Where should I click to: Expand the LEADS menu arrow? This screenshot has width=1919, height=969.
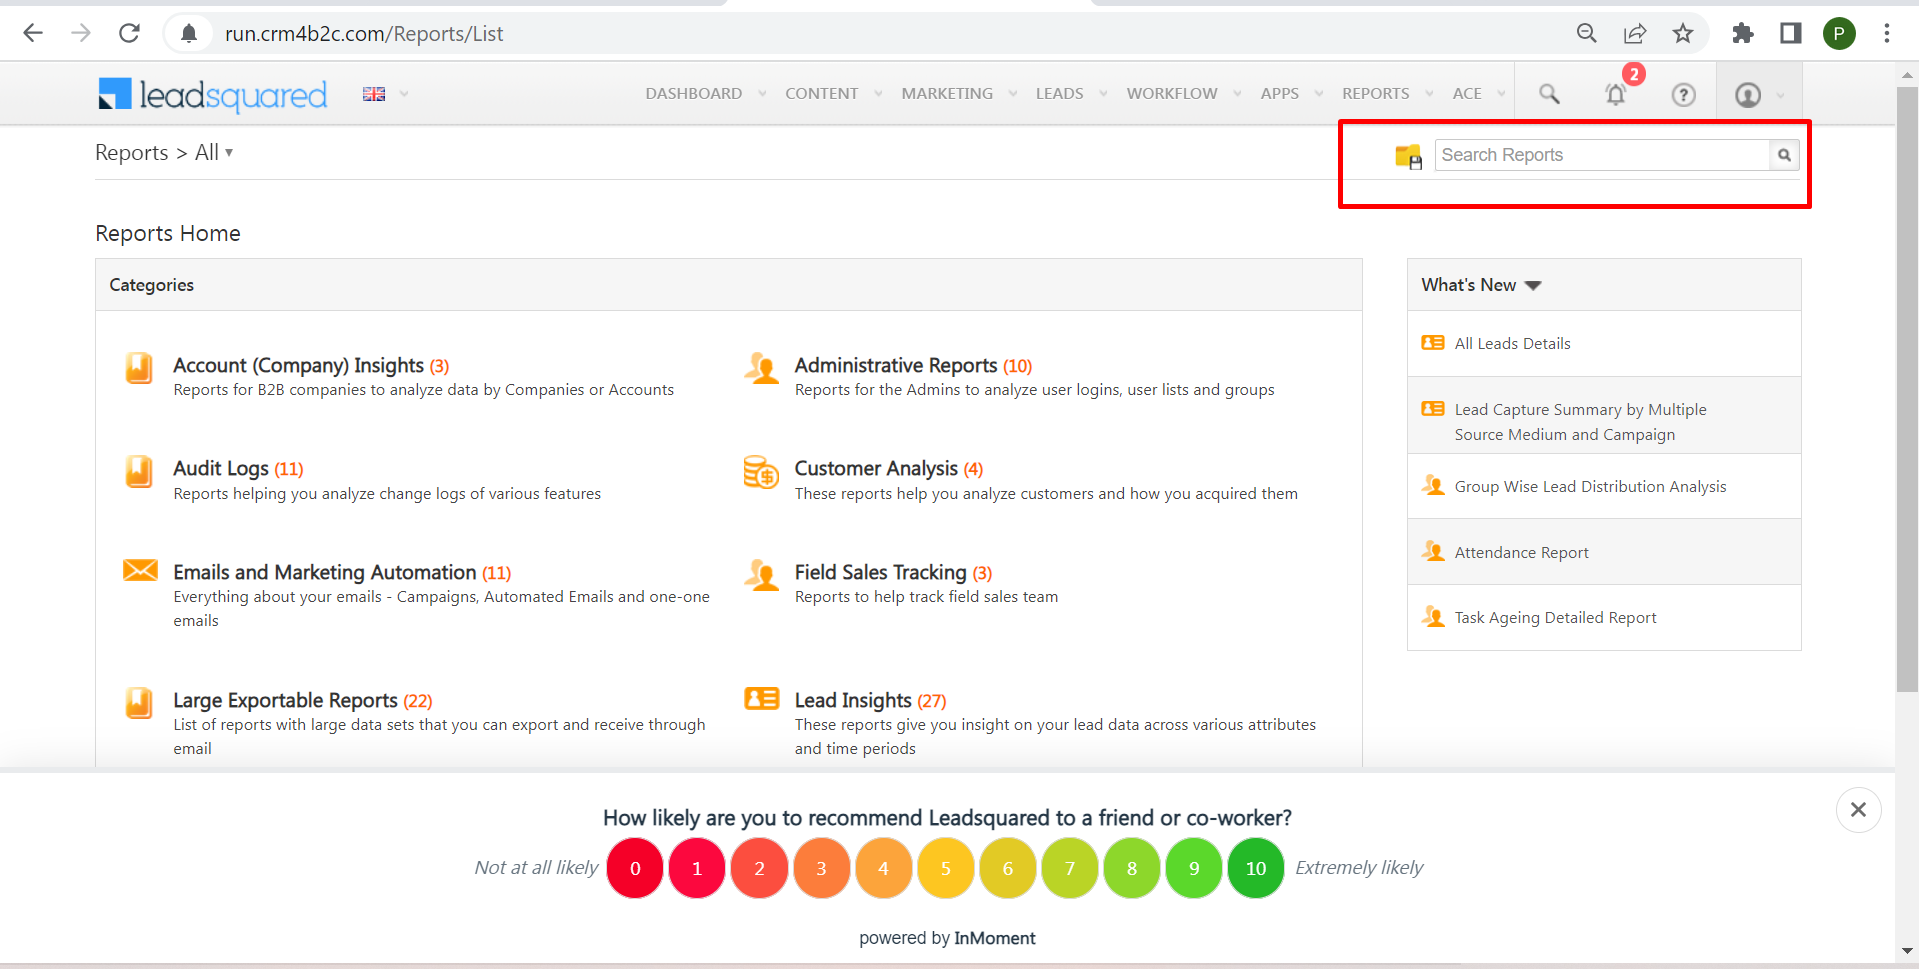[1103, 94]
